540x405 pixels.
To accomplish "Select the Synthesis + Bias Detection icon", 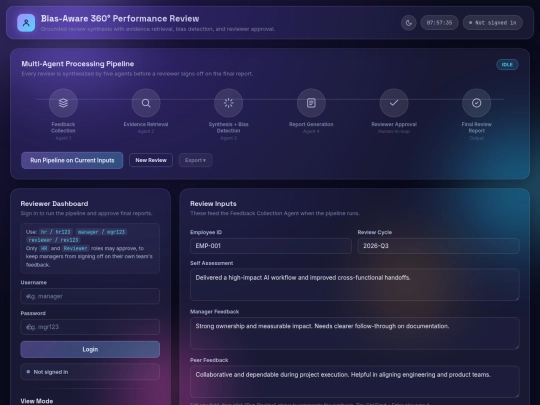I will pyautogui.click(x=228, y=103).
